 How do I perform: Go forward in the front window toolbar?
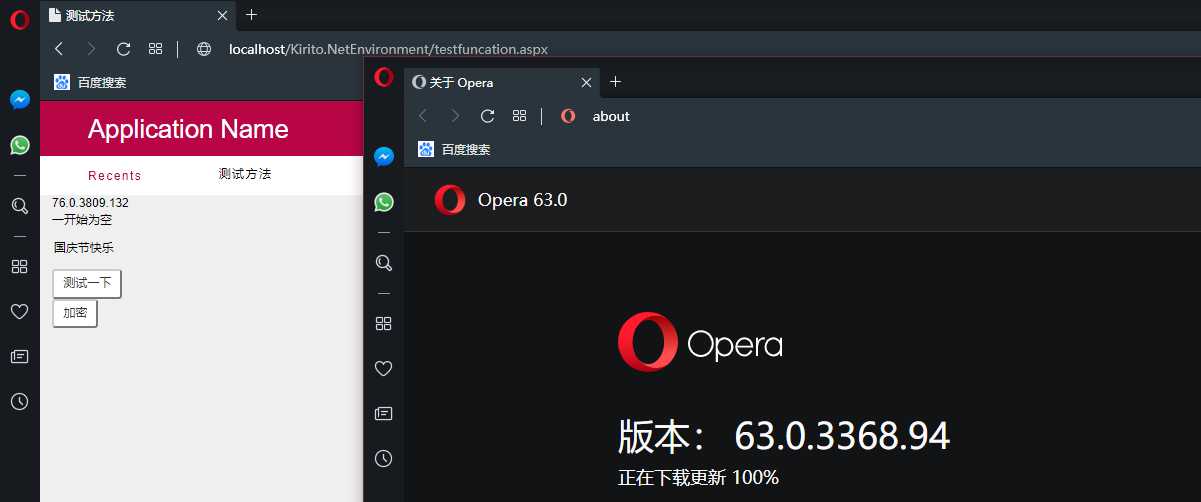[x=455, y=116]
